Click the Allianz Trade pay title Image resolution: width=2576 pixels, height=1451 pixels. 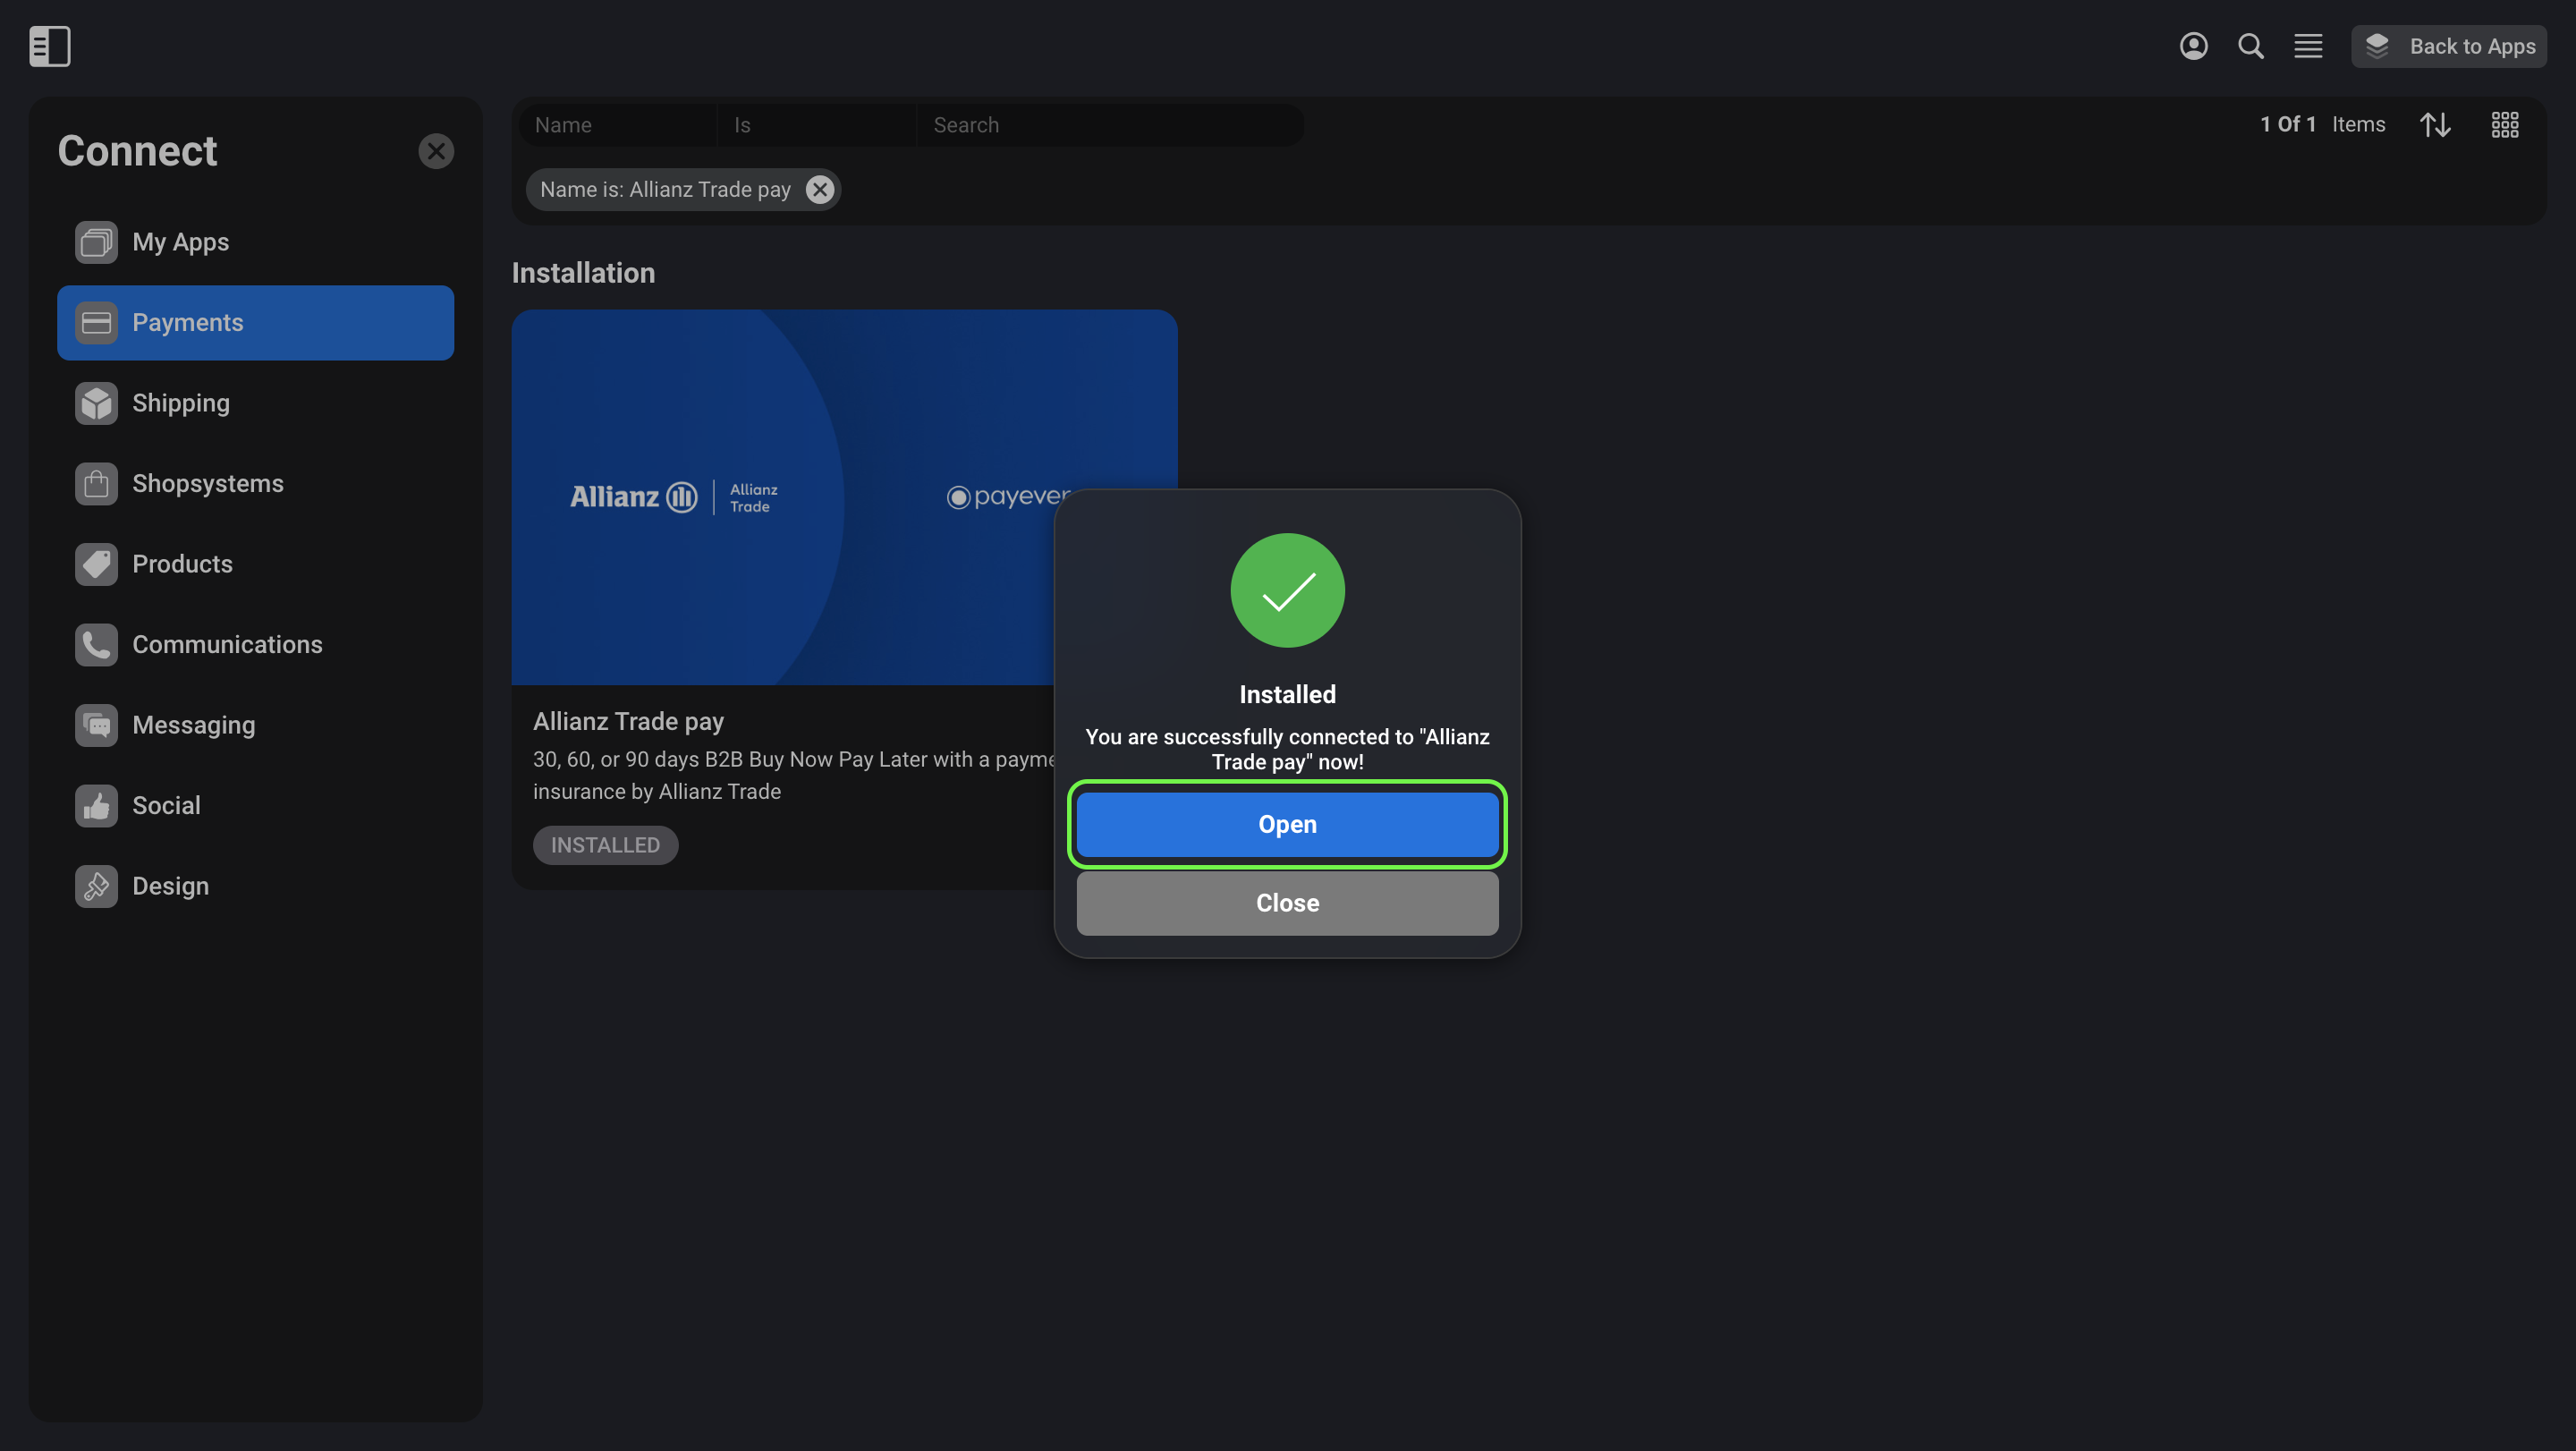[x=628, y=721]
